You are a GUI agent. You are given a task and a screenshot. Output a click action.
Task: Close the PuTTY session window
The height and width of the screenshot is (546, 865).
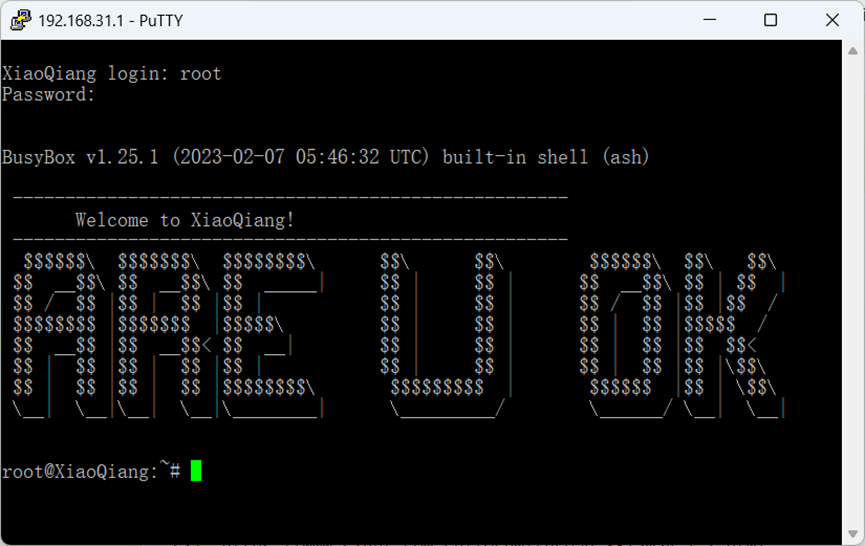coord(832,20)
